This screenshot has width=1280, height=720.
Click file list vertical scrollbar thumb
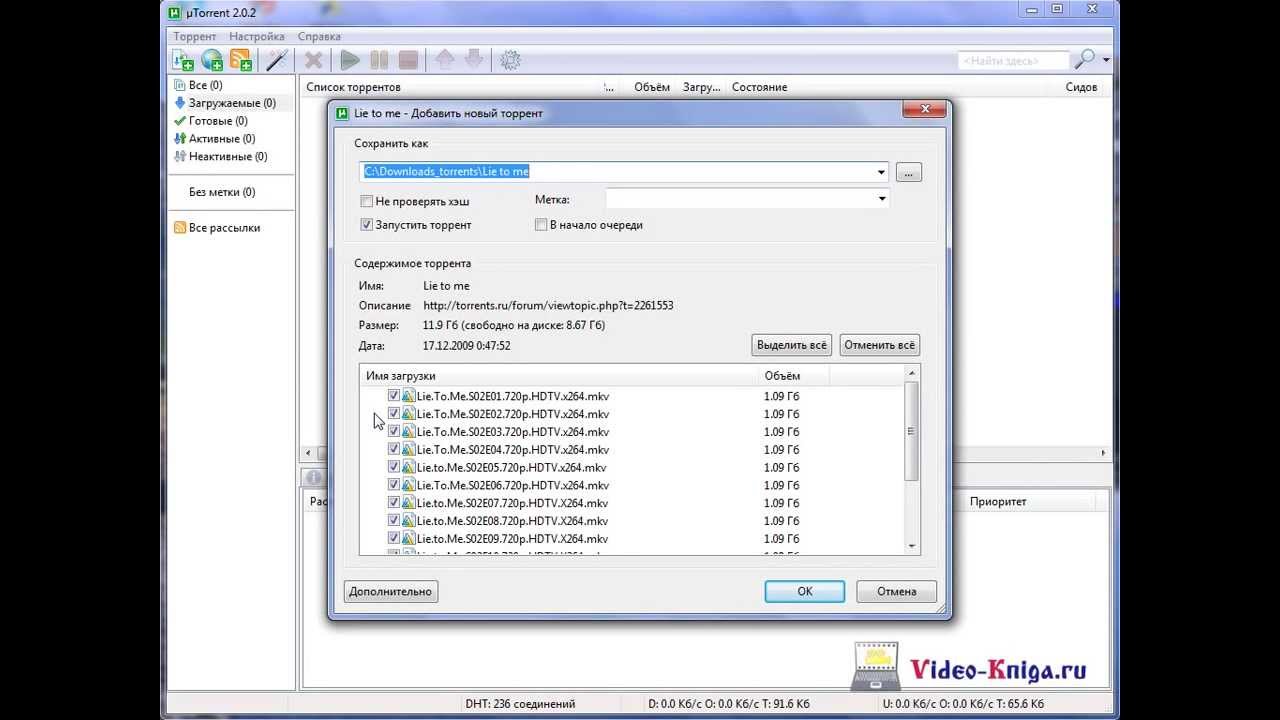coord(911,432)
